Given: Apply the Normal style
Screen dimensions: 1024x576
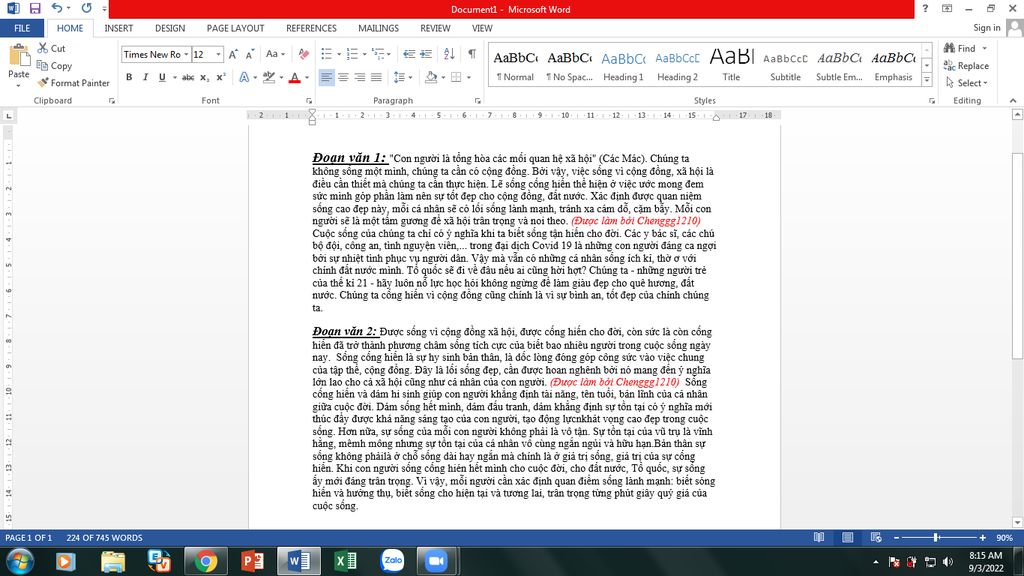Looking at the screenshot, I should tap(515, 65).
